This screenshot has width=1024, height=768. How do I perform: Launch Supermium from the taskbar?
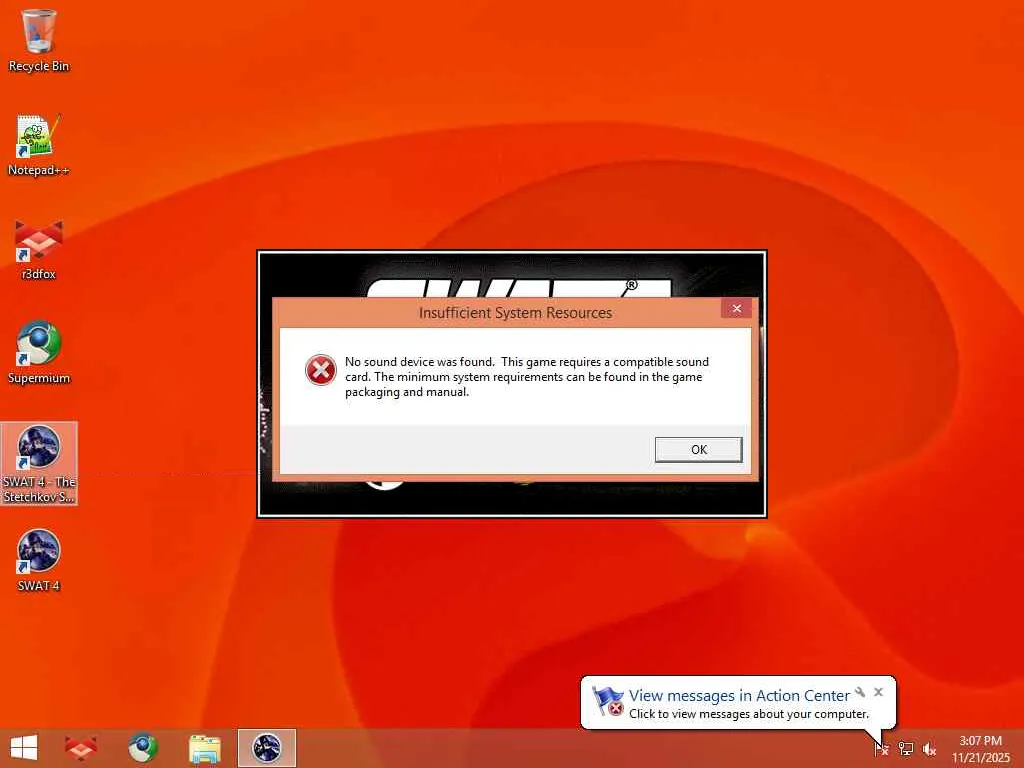[x=142, y=748]
